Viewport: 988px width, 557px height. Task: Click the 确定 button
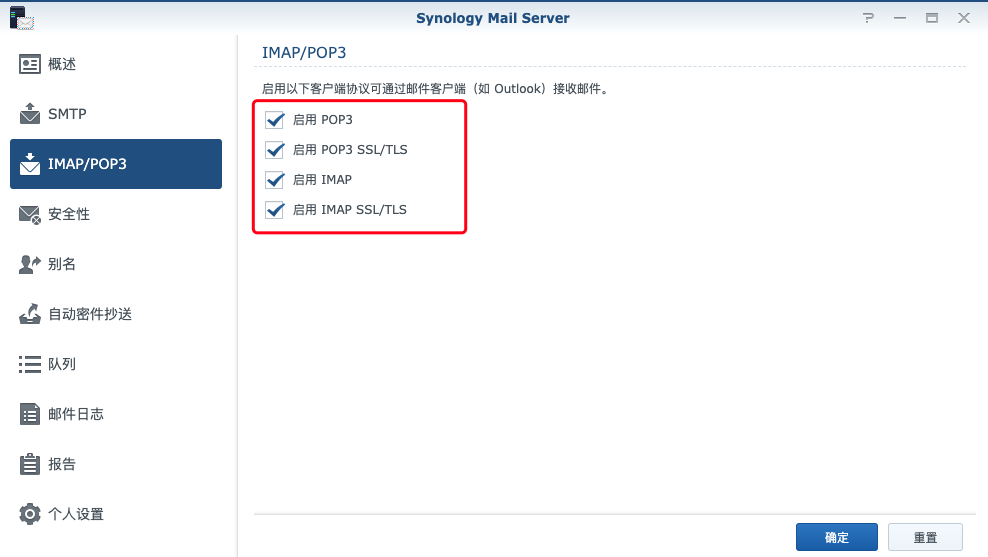(x=837, y=537)
